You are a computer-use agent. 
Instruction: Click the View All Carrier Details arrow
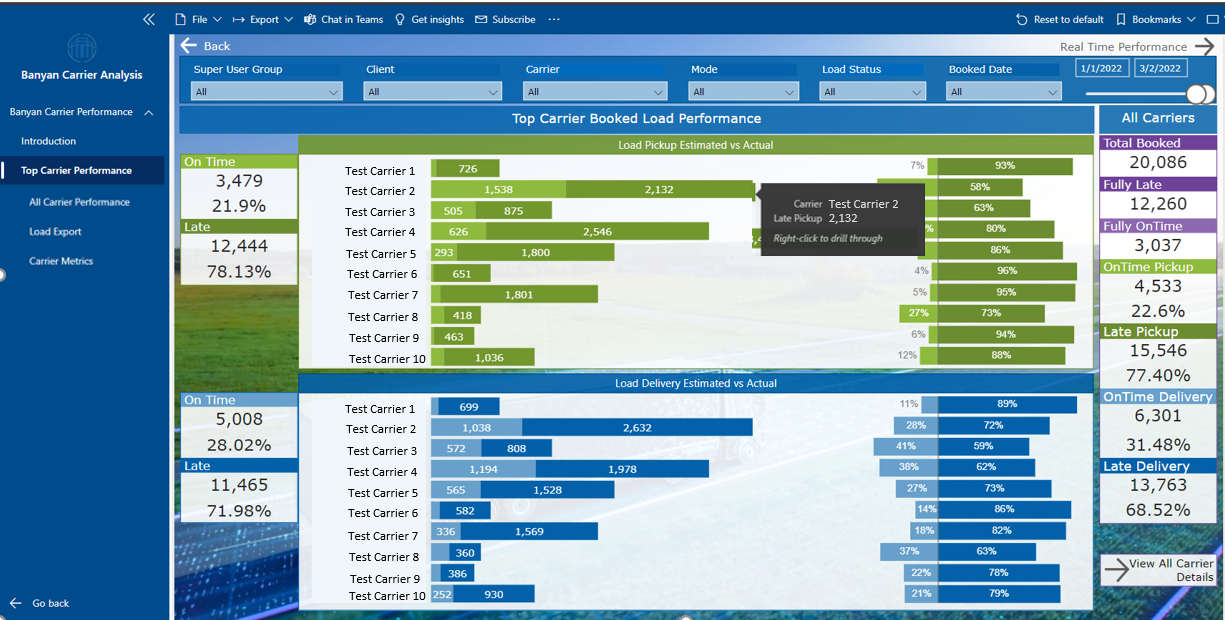1118,569
